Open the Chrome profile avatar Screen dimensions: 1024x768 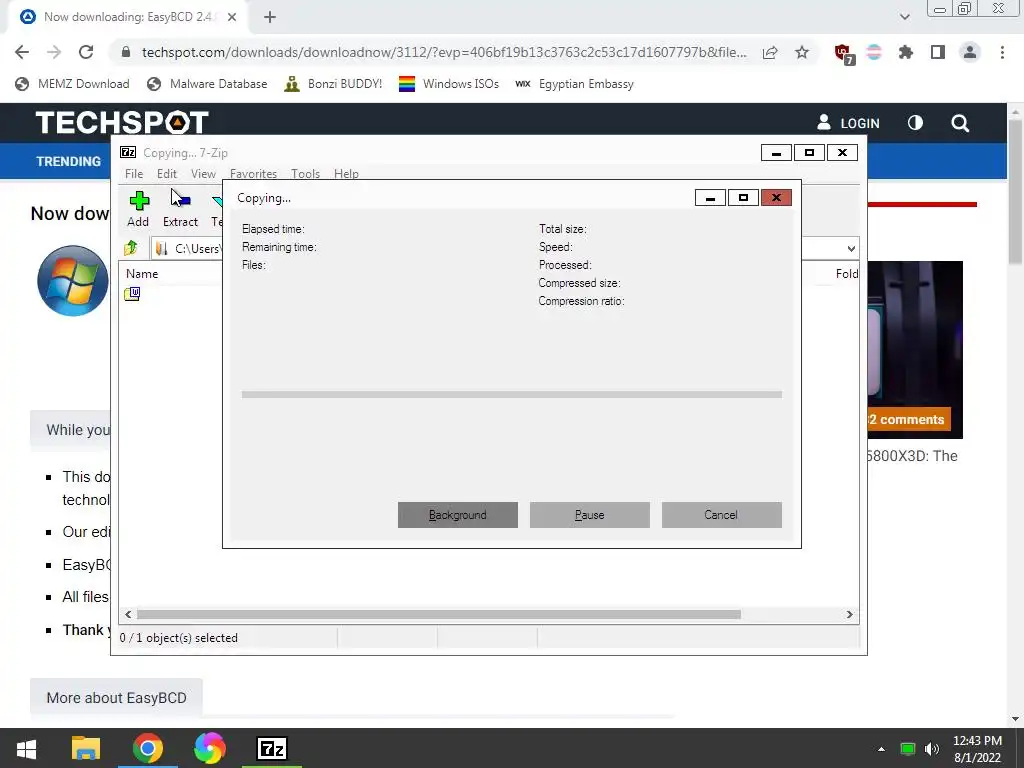970,52
